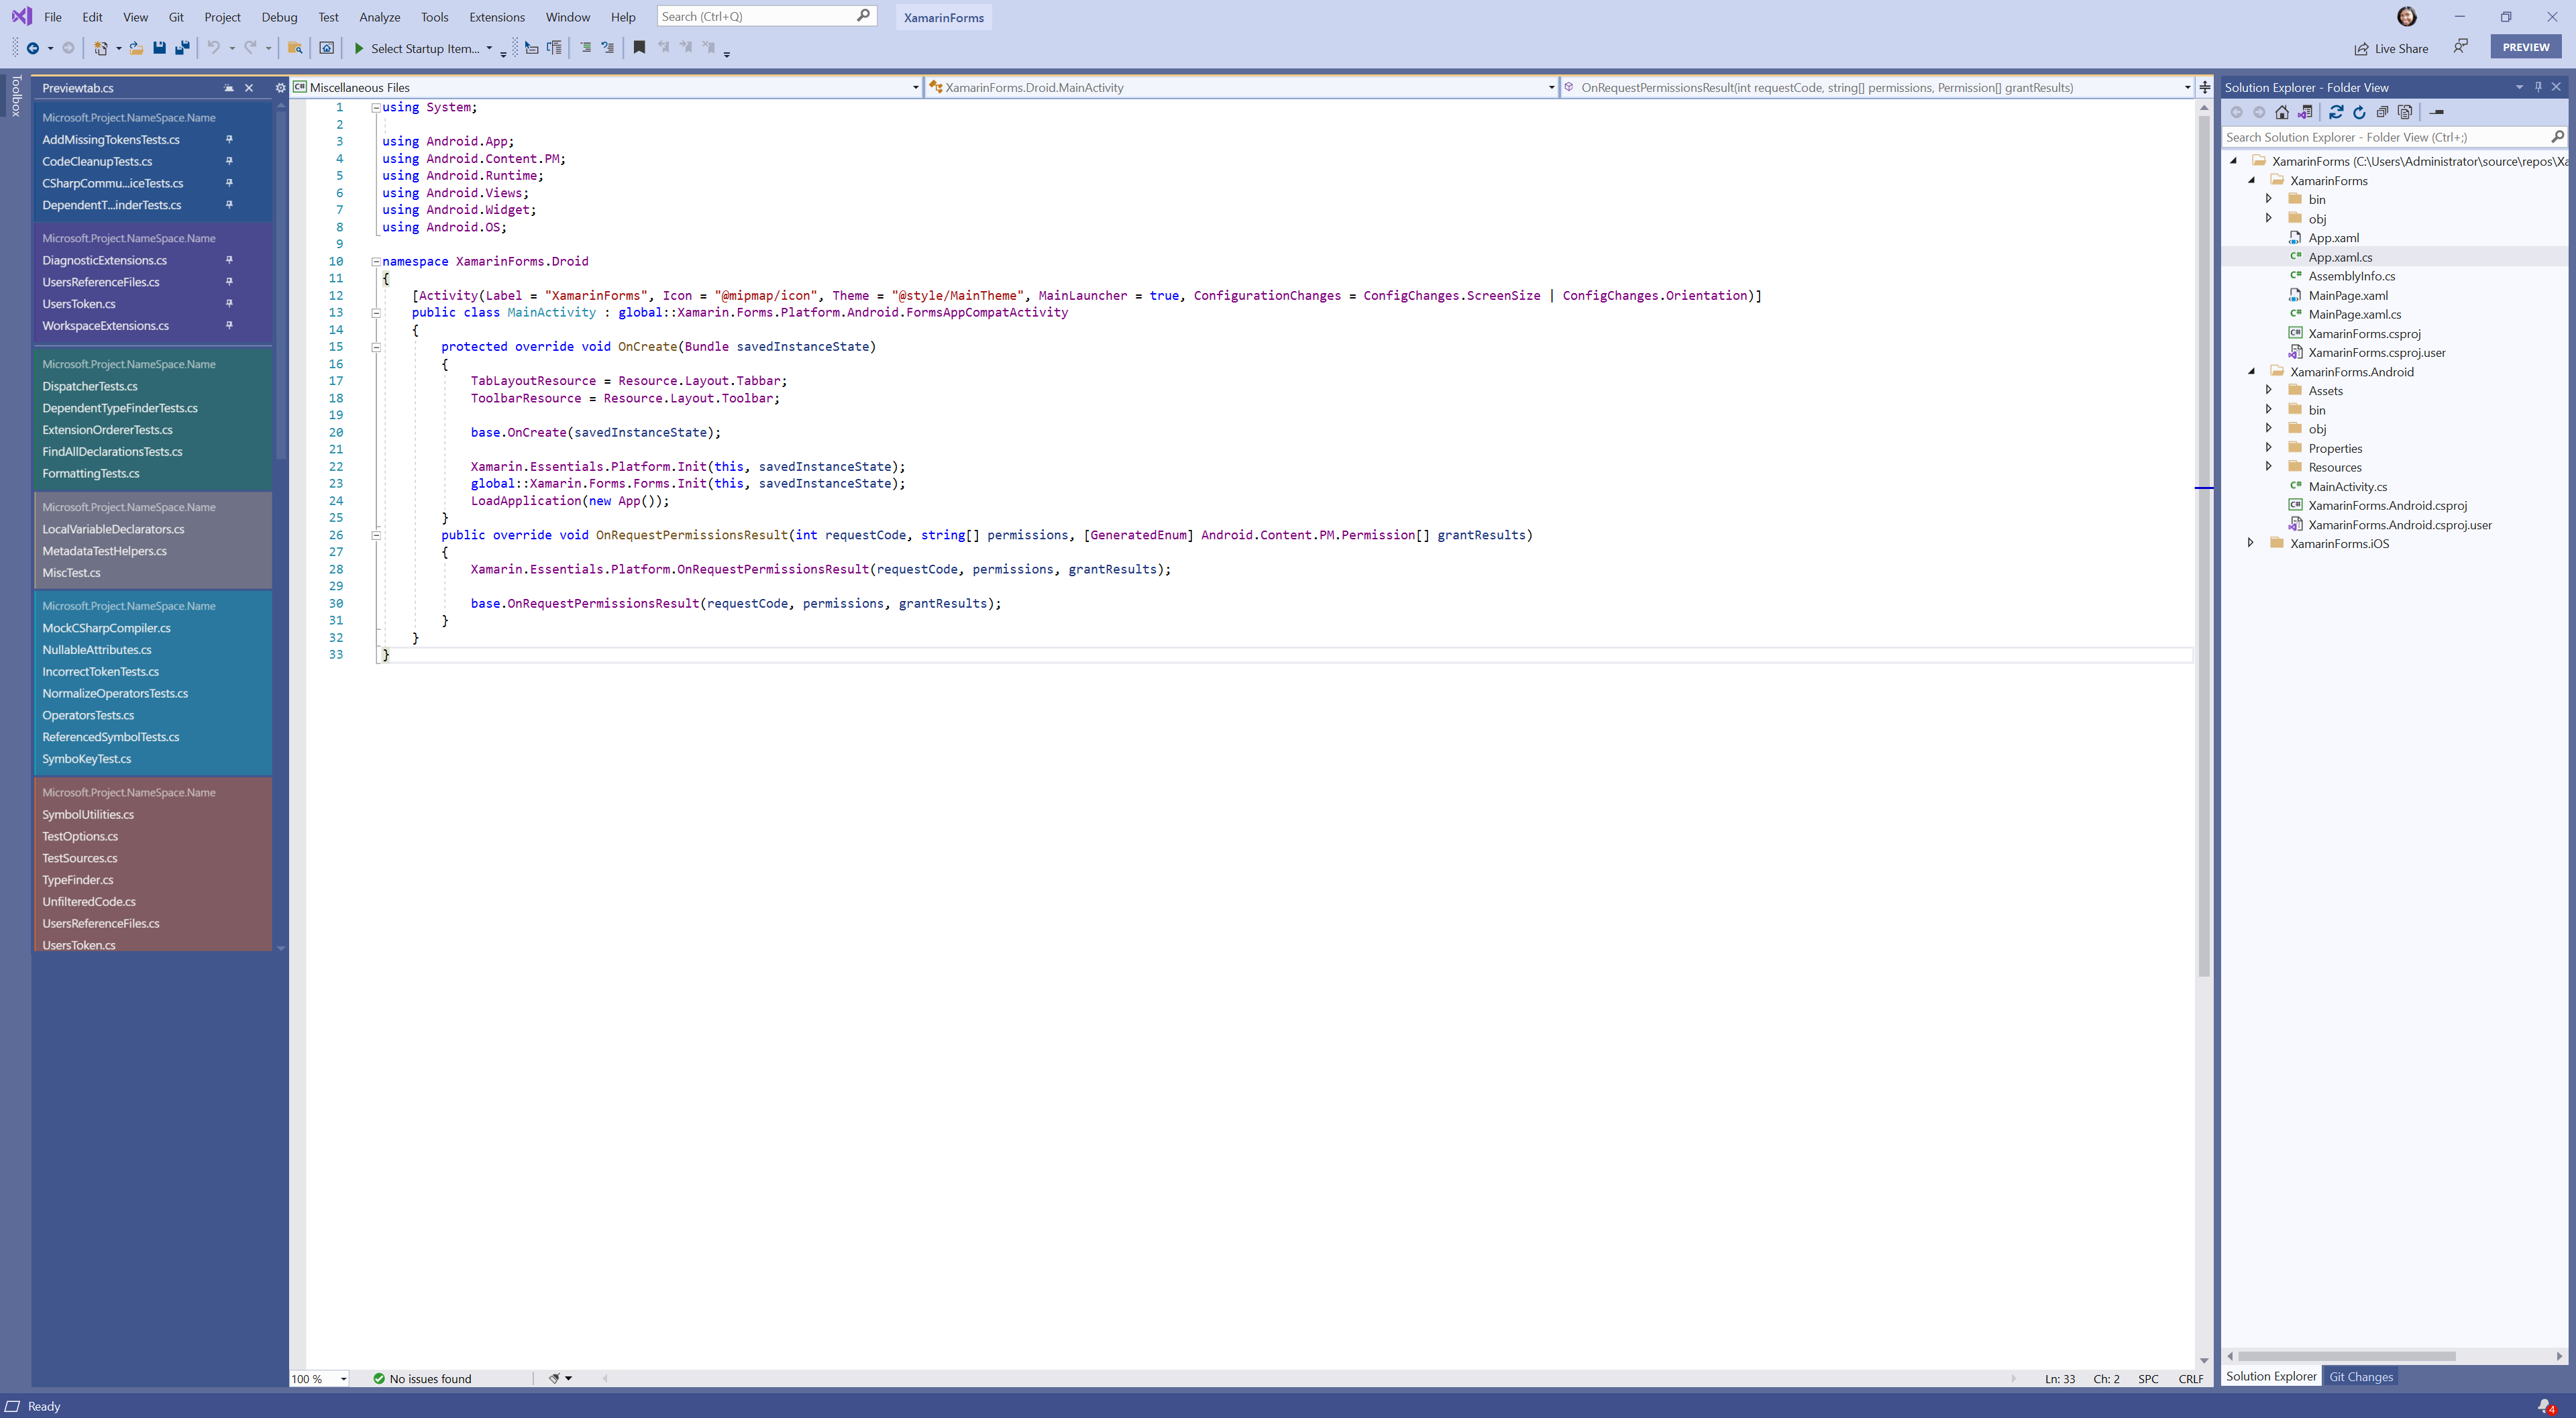Open the Analyze menu
This screenshot has width=2576, height=1418.
(379, 17)
